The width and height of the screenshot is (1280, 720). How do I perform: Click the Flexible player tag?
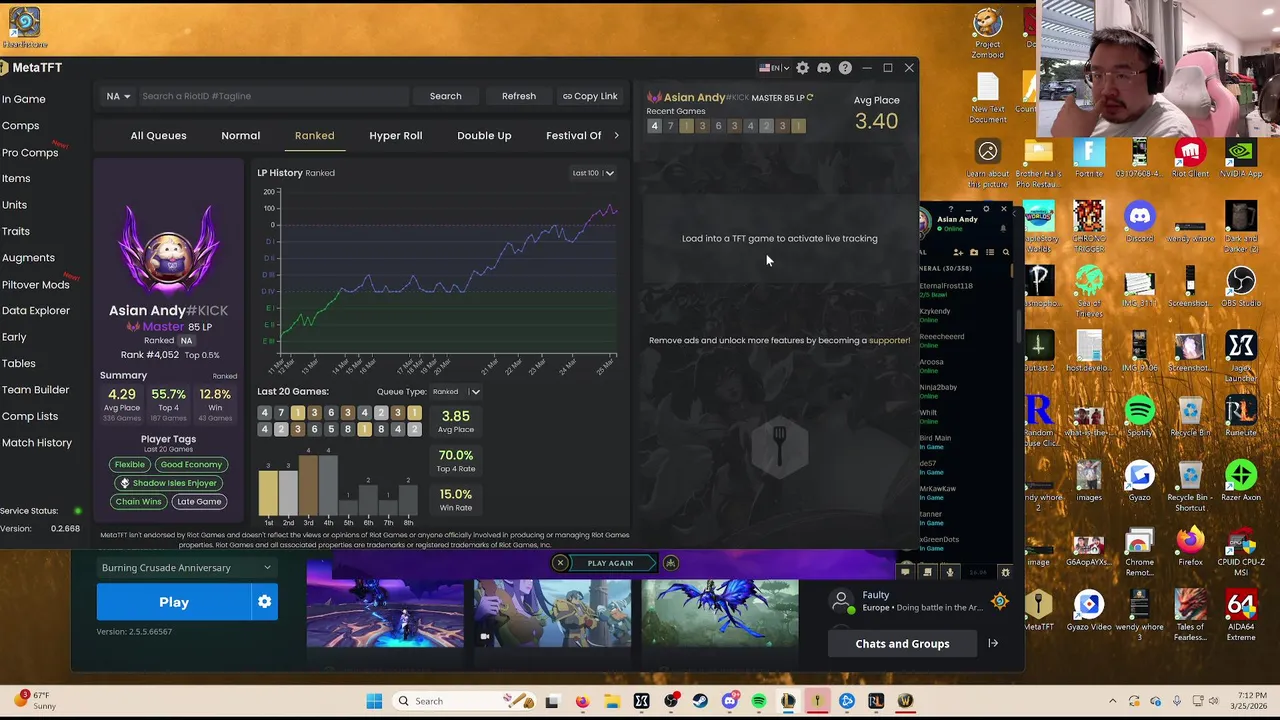click(129, 464)
